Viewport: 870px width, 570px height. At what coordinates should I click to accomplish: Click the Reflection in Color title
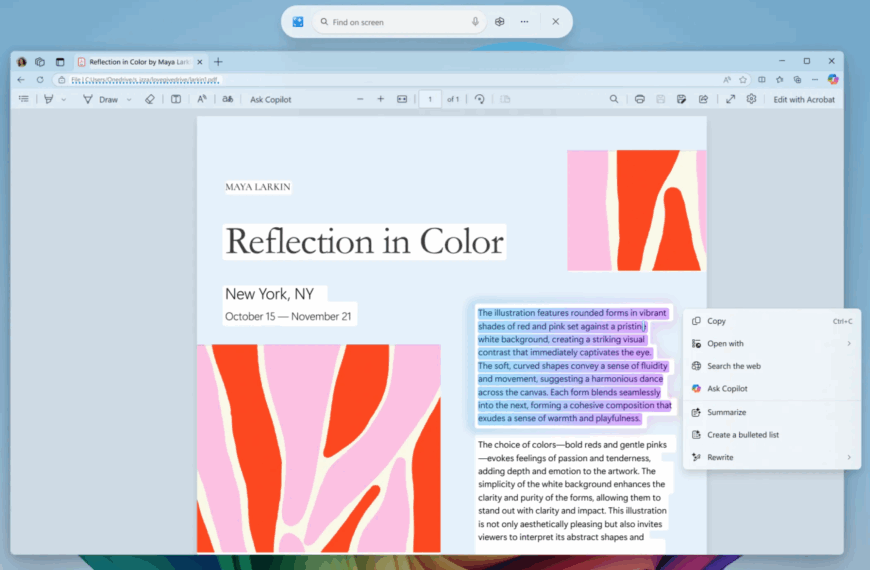point(365,242)
